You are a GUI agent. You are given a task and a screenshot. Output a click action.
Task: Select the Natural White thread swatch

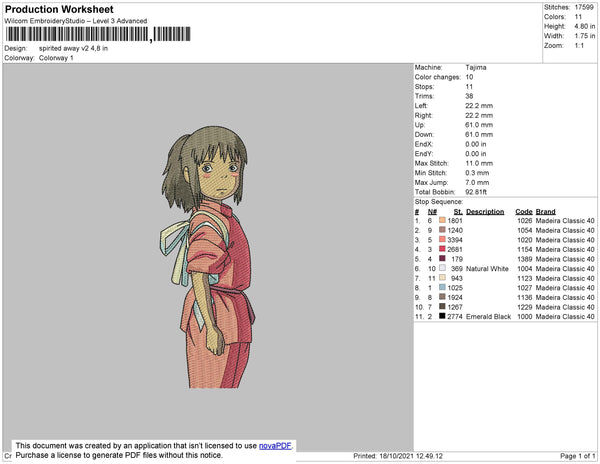coord(442,268)
